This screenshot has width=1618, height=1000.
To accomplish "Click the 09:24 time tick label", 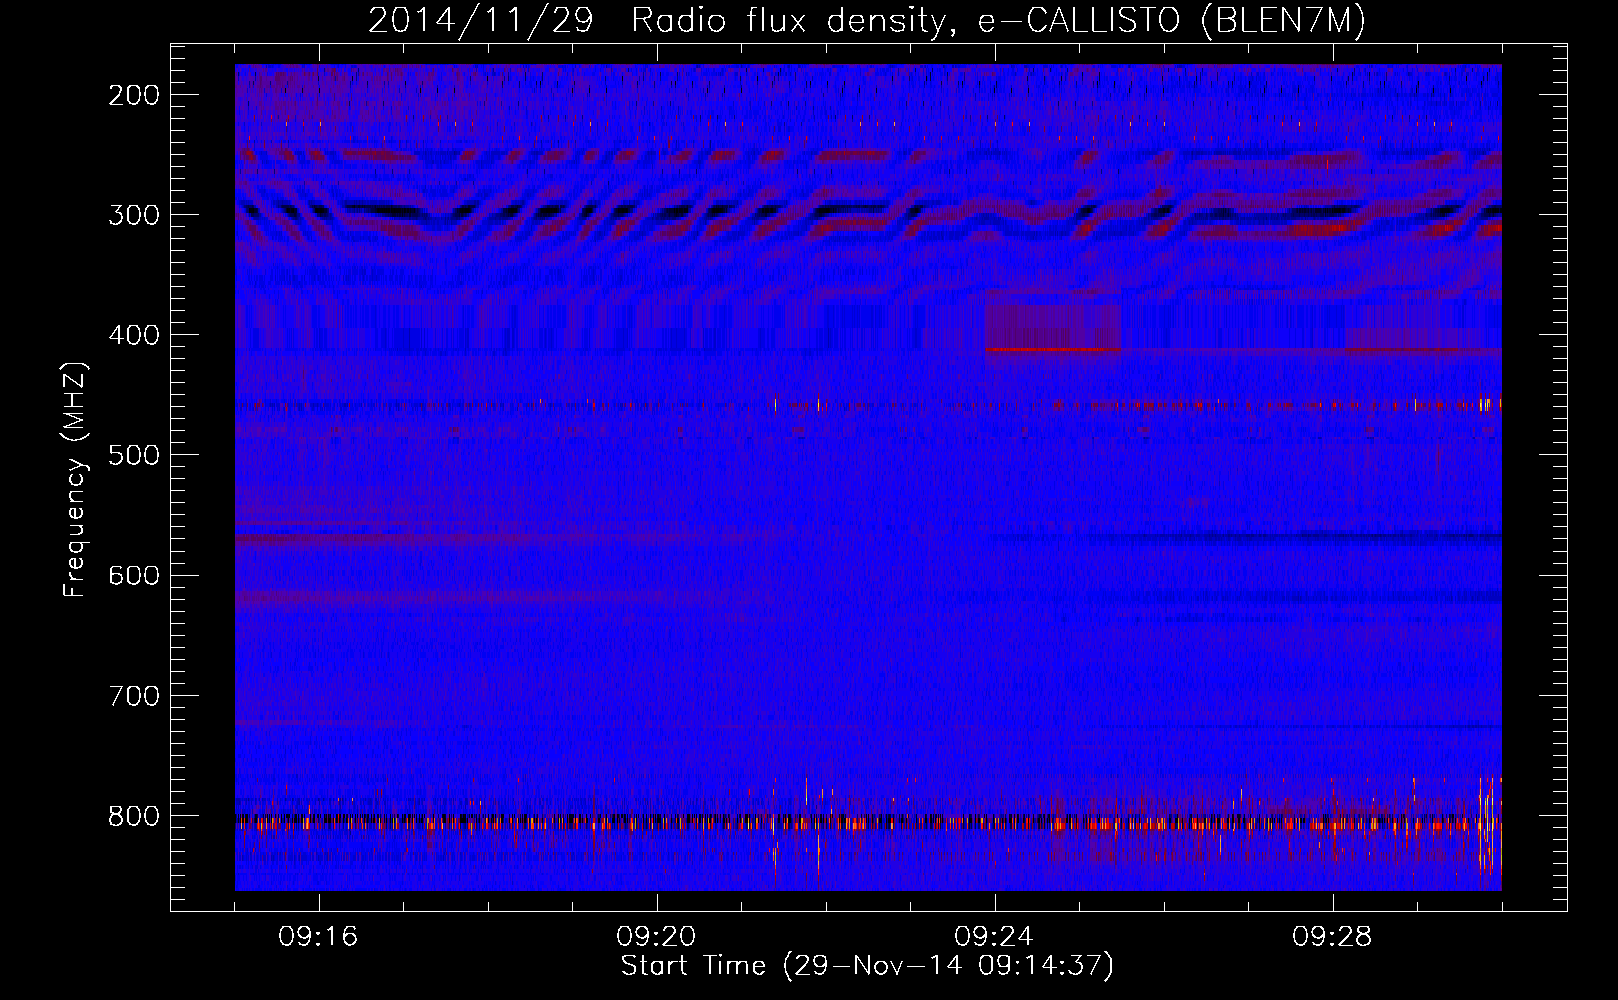I will point(994,937).
